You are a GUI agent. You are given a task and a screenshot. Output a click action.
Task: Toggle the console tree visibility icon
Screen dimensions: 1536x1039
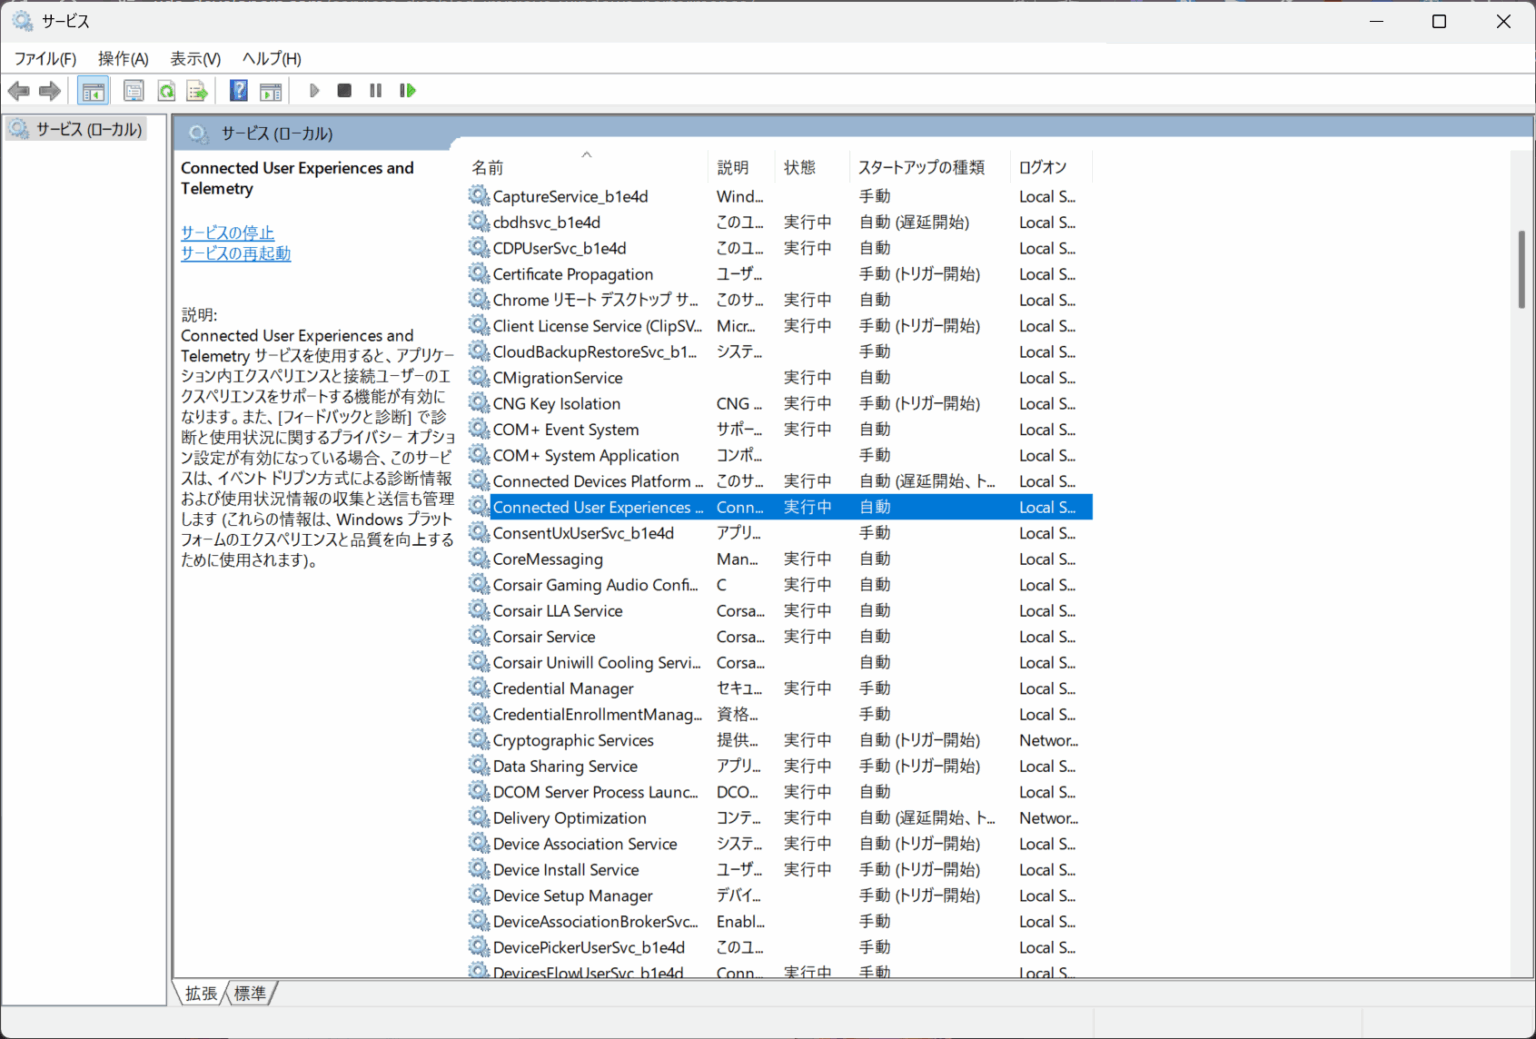pyautogui.click(x=93, y=90)
